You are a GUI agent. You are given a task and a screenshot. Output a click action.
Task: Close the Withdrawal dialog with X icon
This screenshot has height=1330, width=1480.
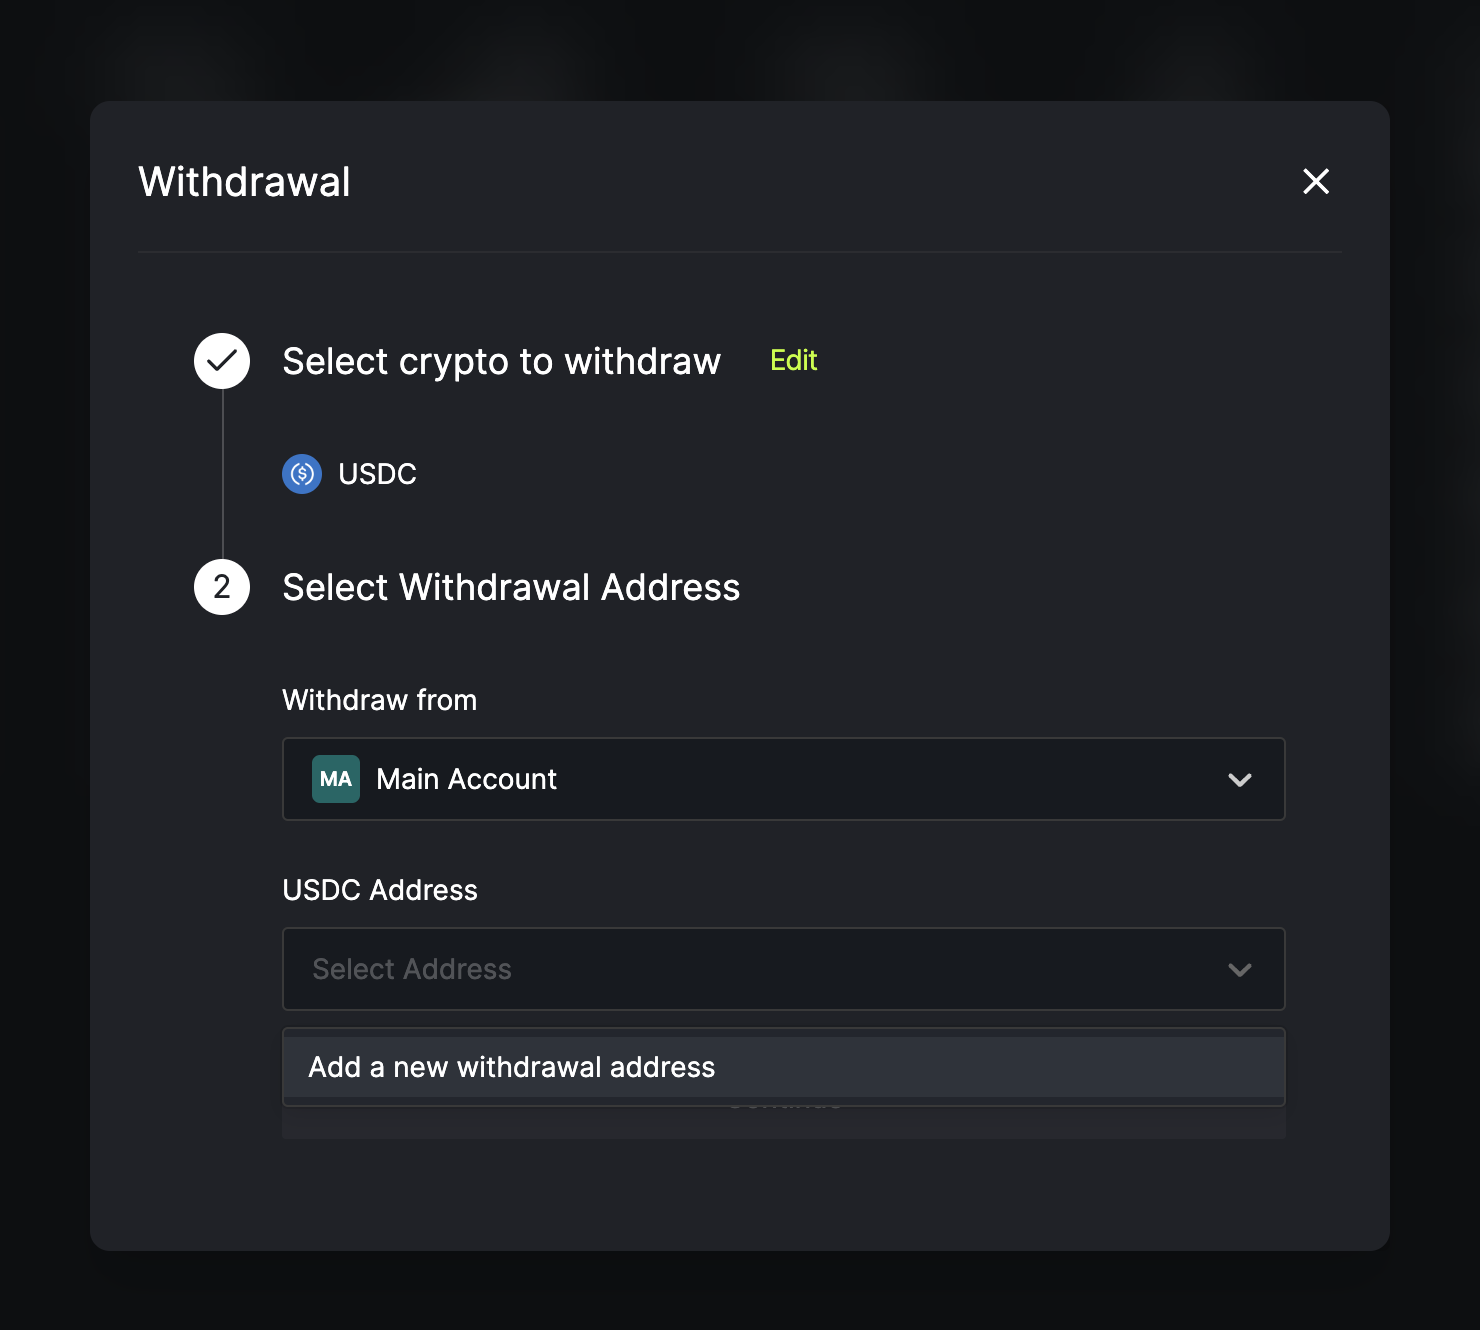[1316, 181]
